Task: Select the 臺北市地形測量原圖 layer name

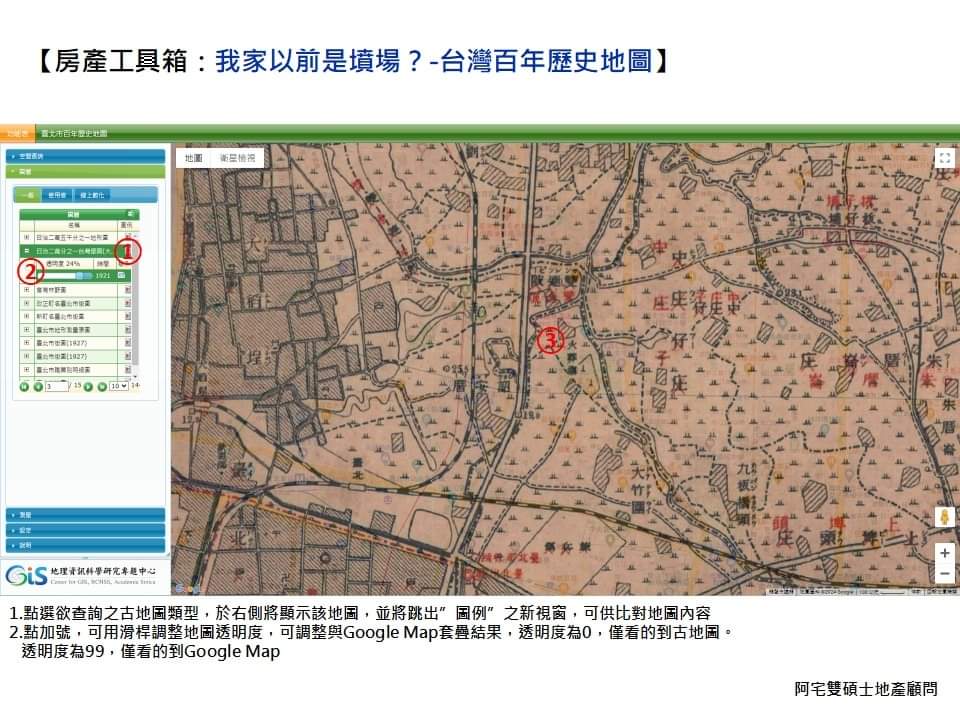Action: click(x=63, y=329)
